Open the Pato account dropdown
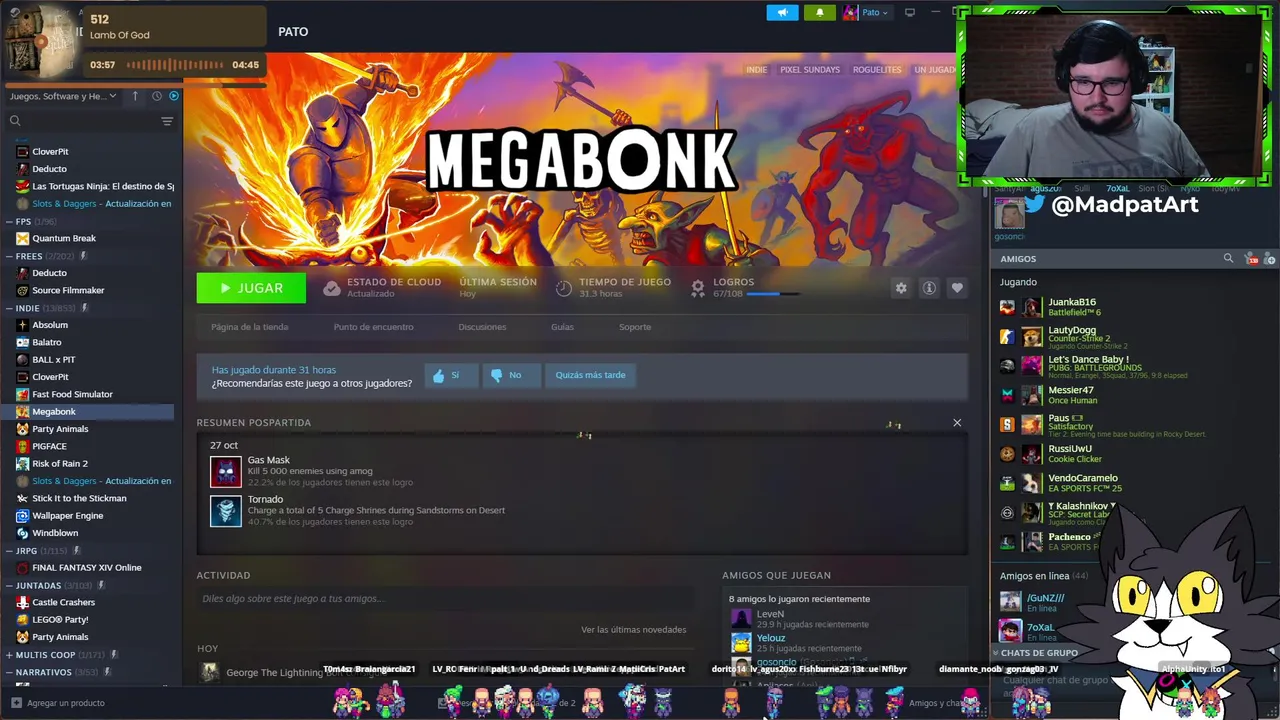The image size is (1280, 720). [x=866, y=12]
